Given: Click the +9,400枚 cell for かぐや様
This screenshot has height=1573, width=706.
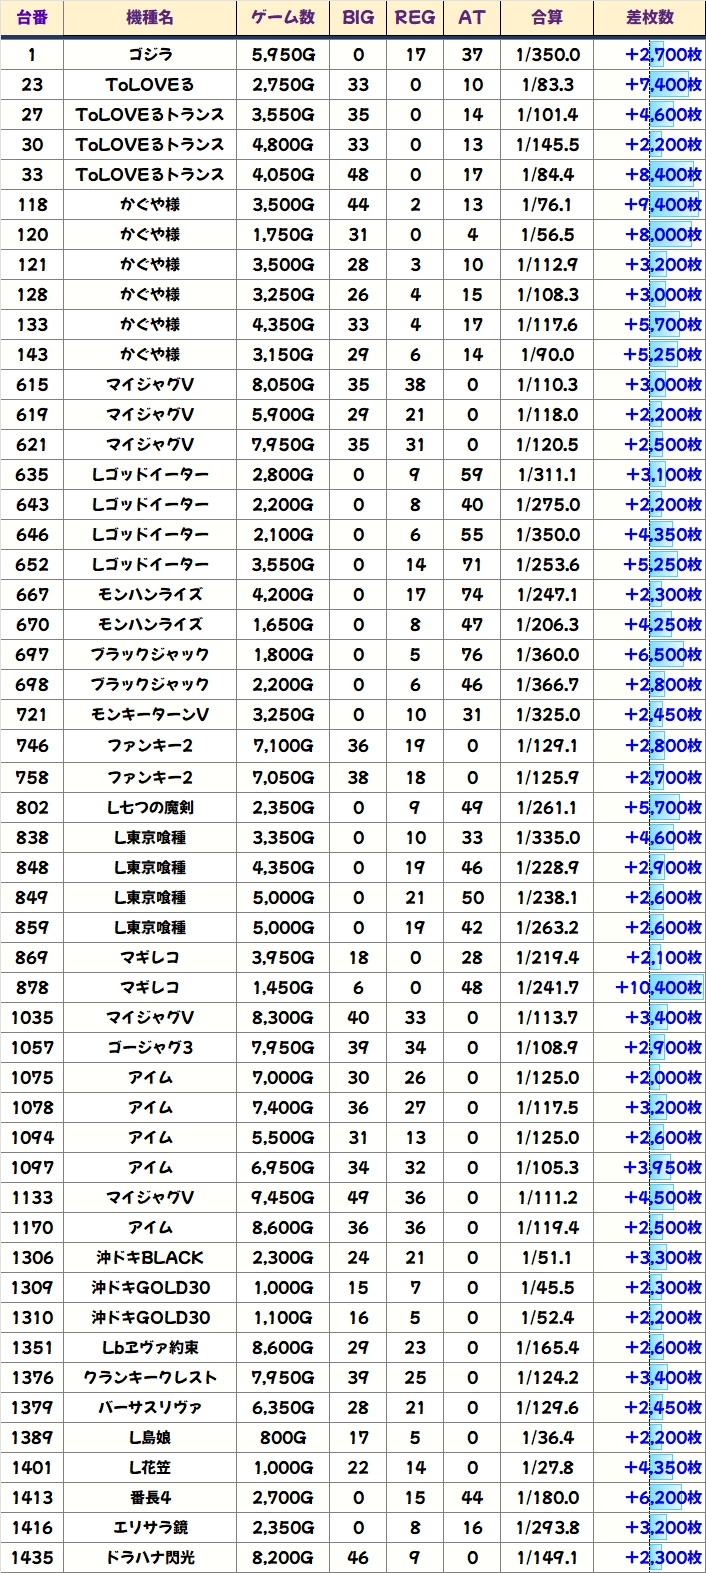Looking at the screenshot, I should pyautogui.click(x=650, y=205).
